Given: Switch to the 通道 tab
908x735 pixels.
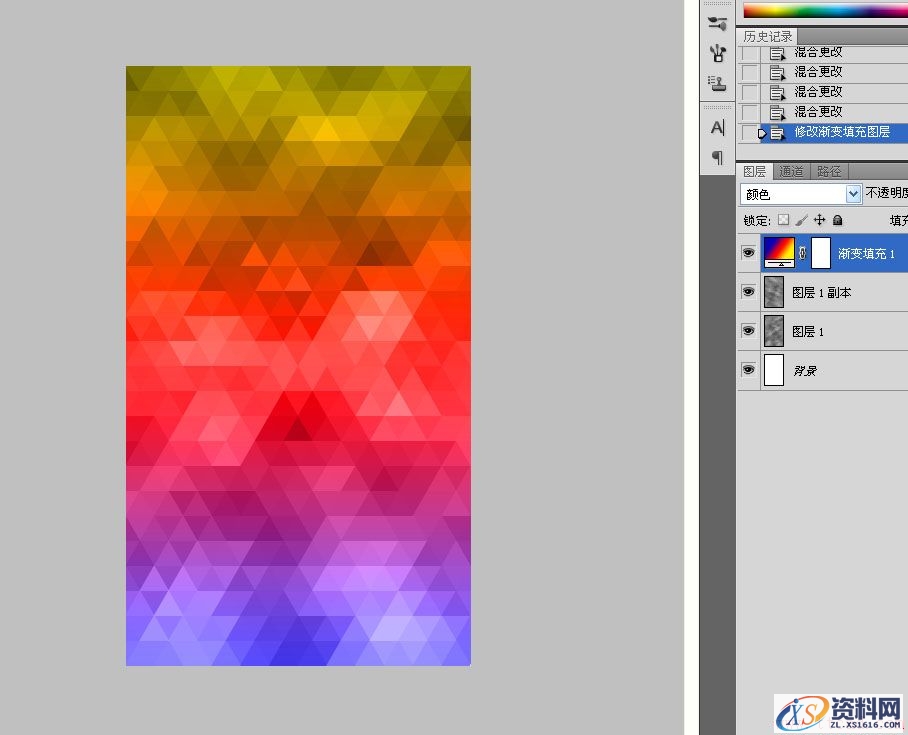Looking at the screenshot, I should click(791, 171).
